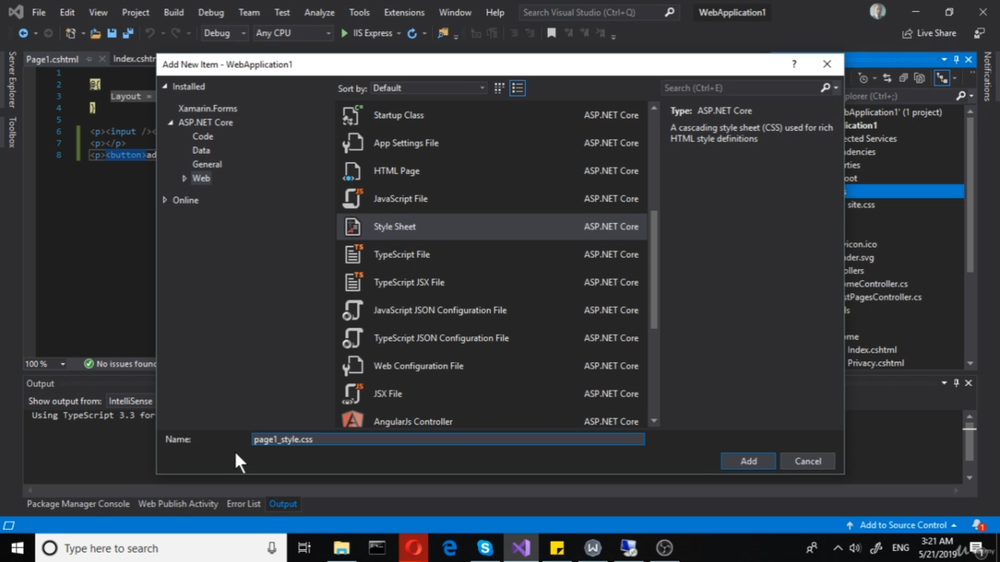Open the Visual Studio taskbar icon
Image resolution: width=1000 pixels, height=562 pixels.
tap(521, 548)
